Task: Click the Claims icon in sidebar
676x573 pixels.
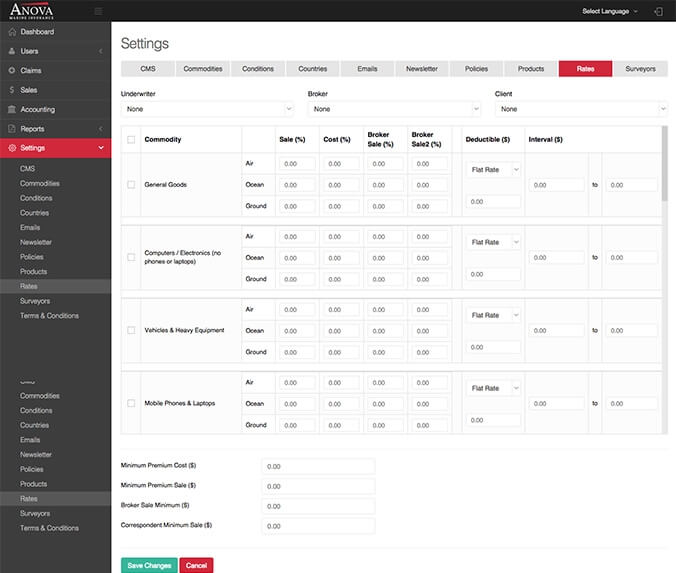Action: [x=12, y=71]
